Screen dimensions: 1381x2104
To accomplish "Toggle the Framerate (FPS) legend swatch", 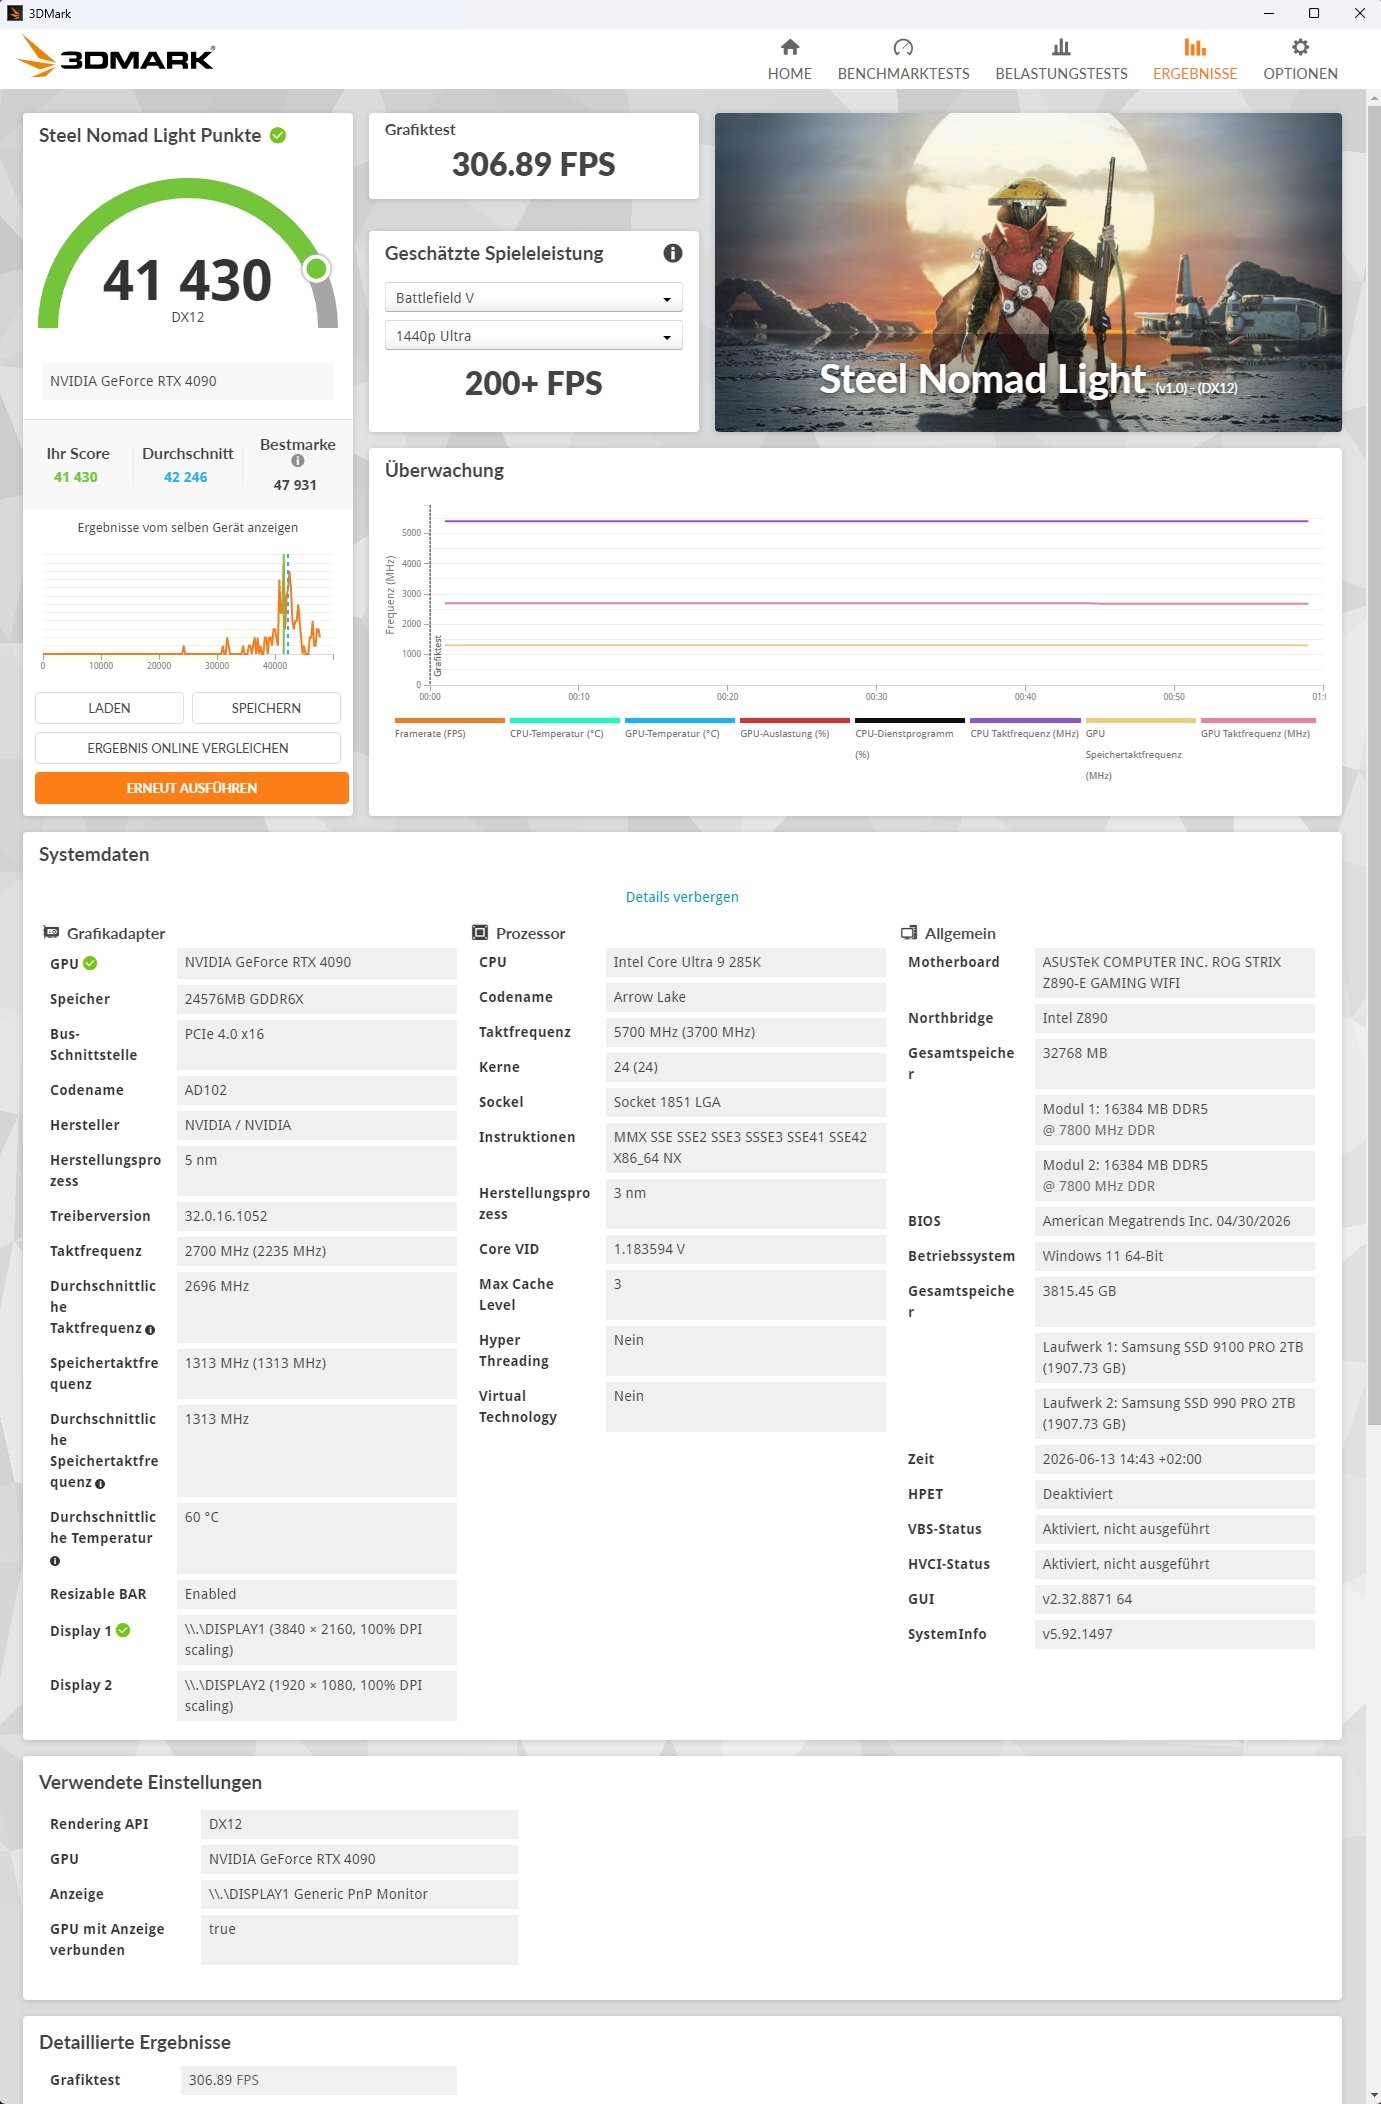I will (x=450, y=720).
